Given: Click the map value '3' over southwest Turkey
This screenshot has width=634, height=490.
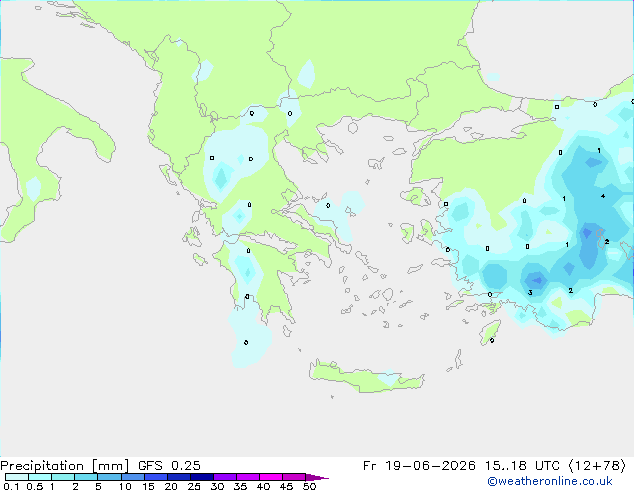Looking at the screenshot, I should click(x=530, y=292).
